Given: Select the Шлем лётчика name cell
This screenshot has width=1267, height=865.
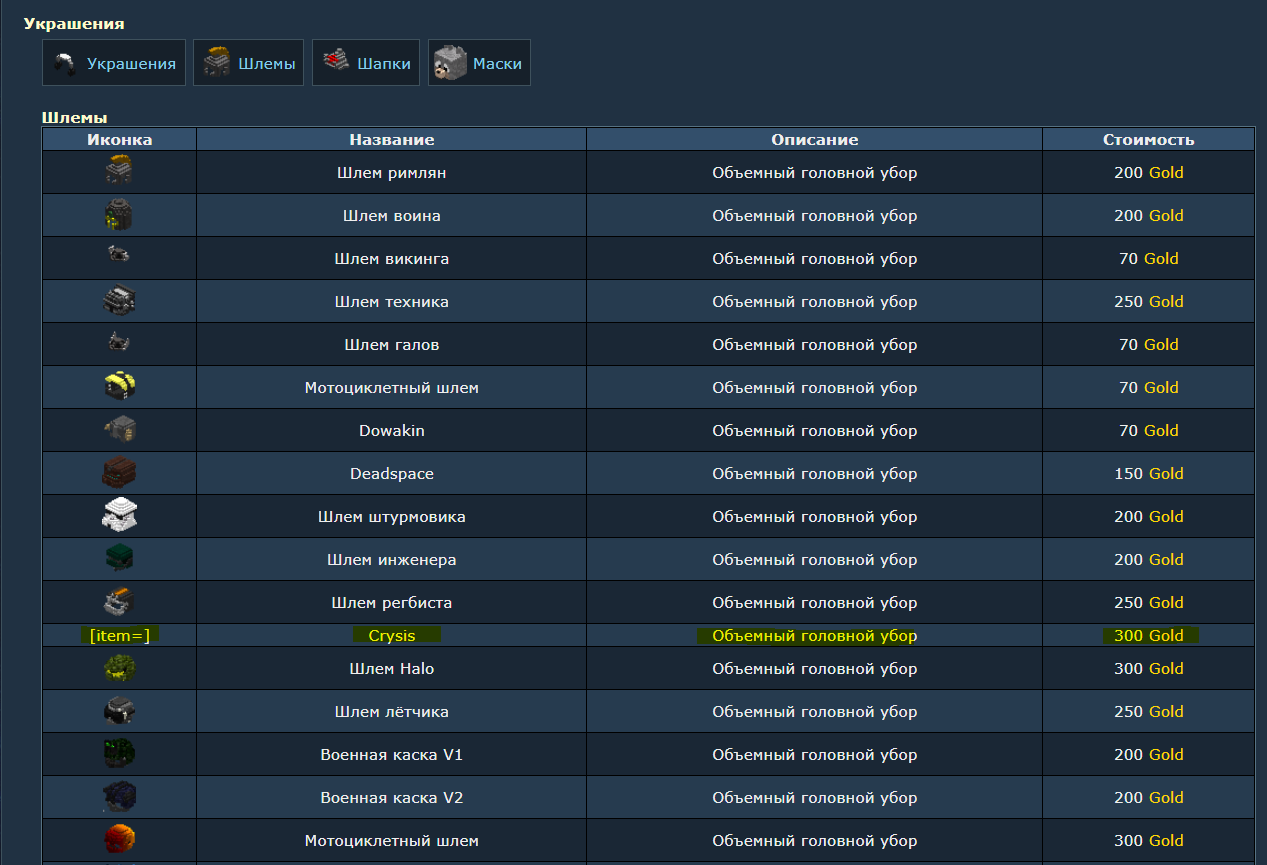Looking at the screenshot, I should [391, 712].
